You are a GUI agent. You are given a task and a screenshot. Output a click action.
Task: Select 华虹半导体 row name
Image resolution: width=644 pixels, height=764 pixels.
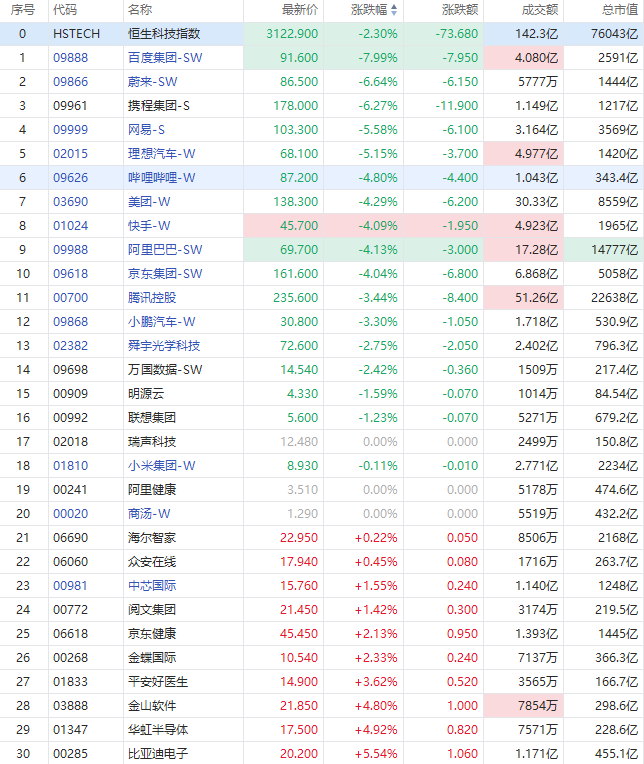(x=158, y=729)
